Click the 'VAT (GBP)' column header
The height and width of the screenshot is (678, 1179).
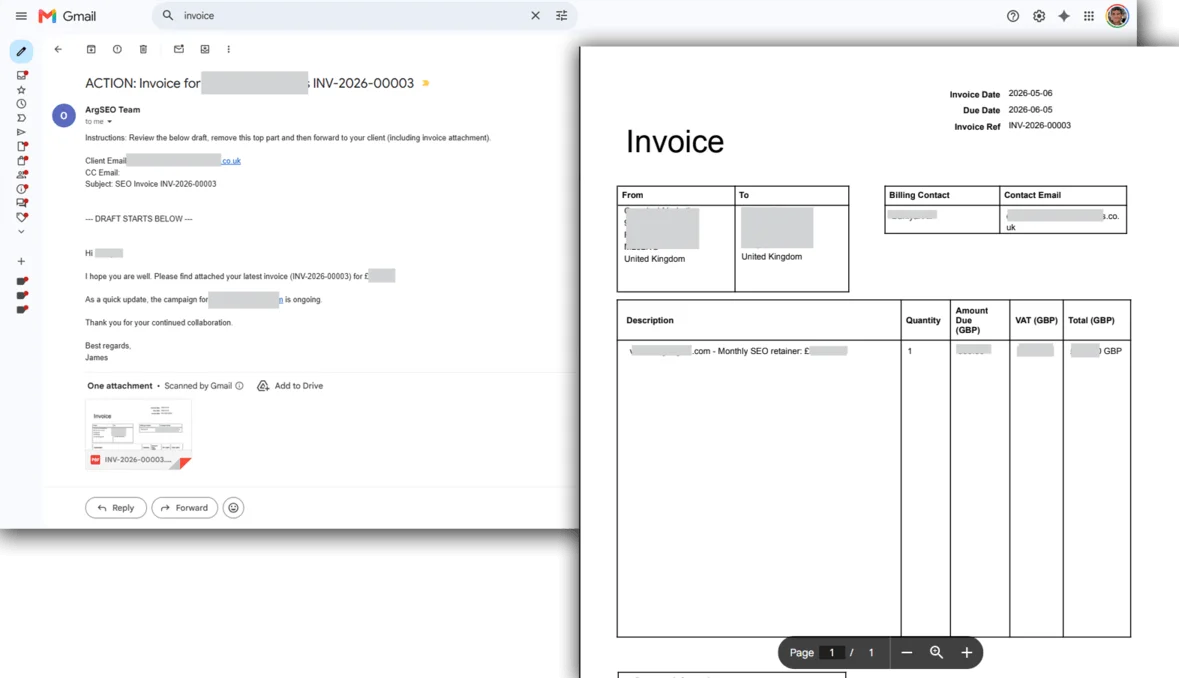[x=1036, y=320]
